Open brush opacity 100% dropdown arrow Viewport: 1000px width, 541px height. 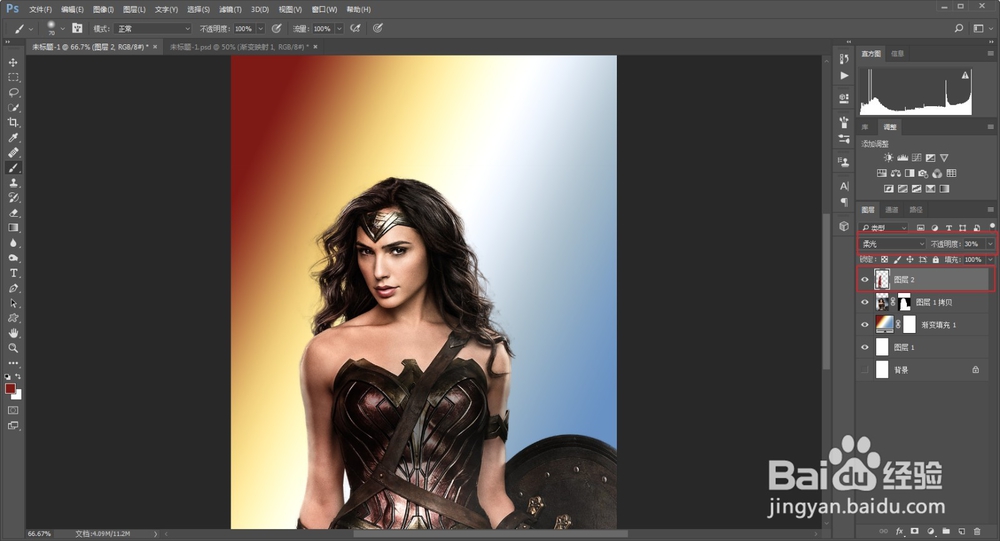coord(260,29)
